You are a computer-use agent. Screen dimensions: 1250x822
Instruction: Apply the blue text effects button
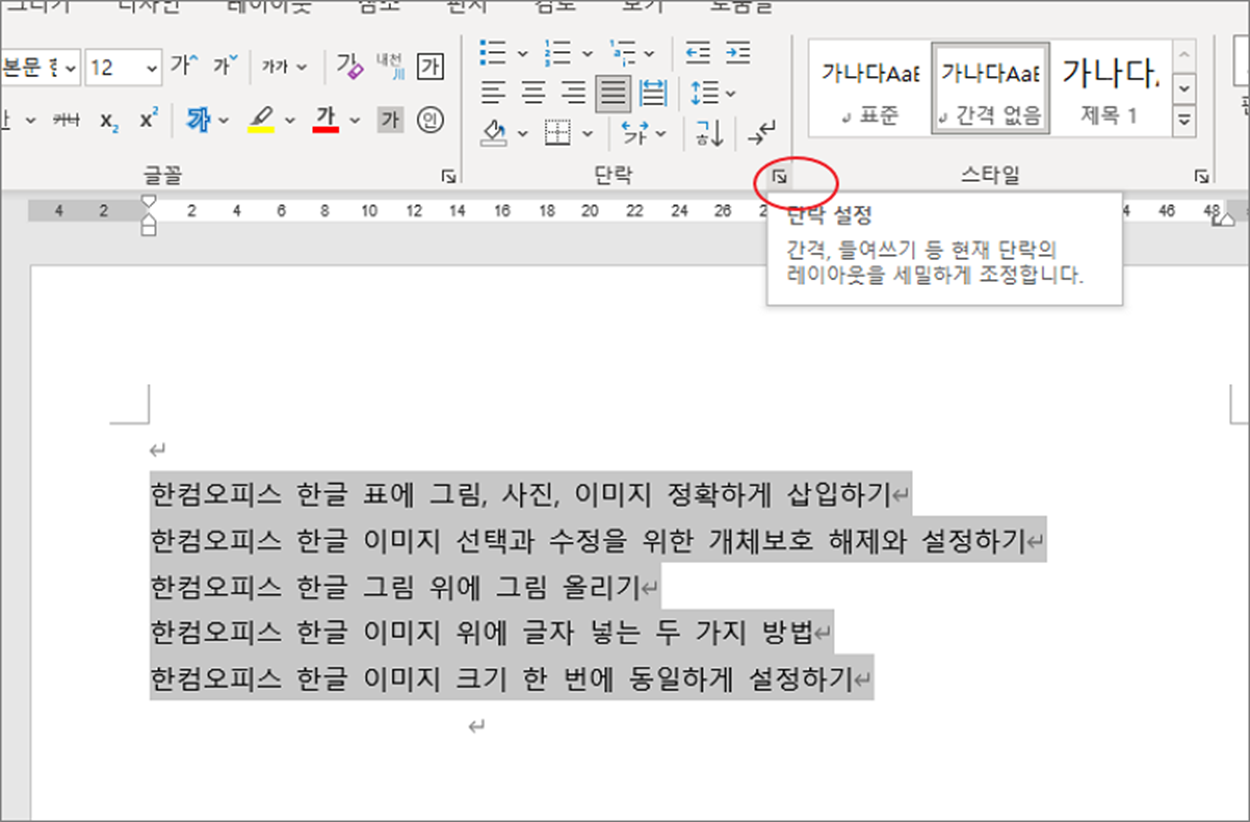(198, 120)
